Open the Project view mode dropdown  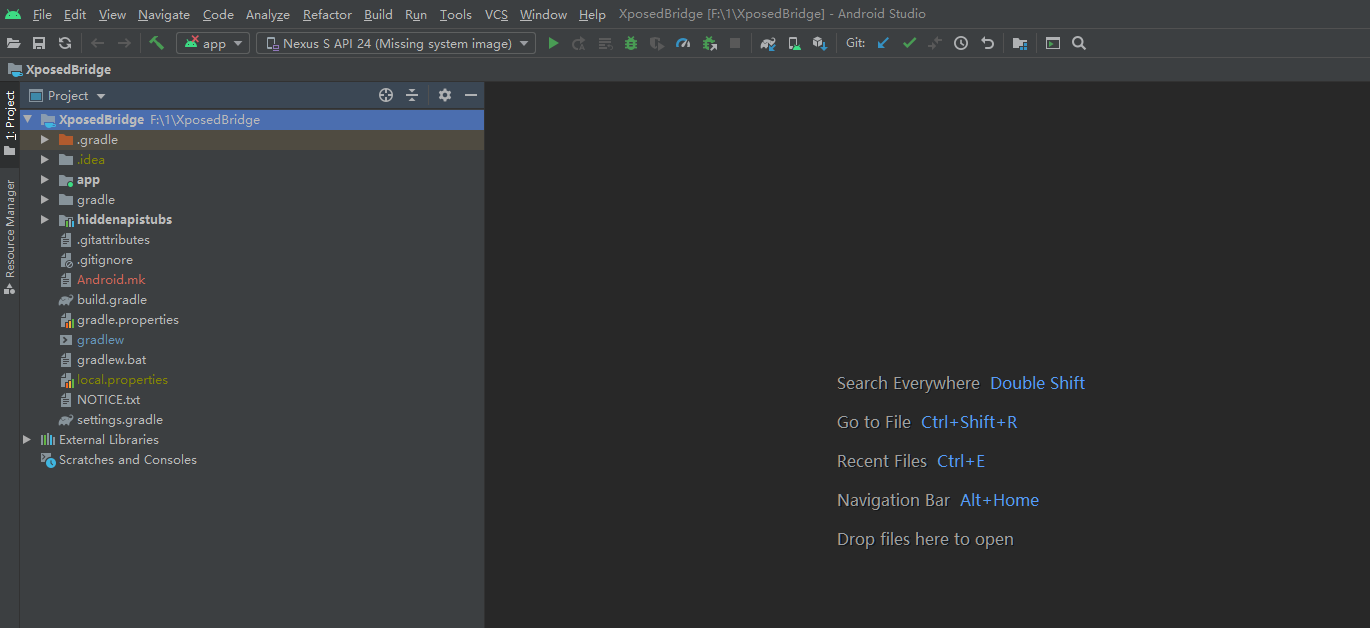[68, 96]
